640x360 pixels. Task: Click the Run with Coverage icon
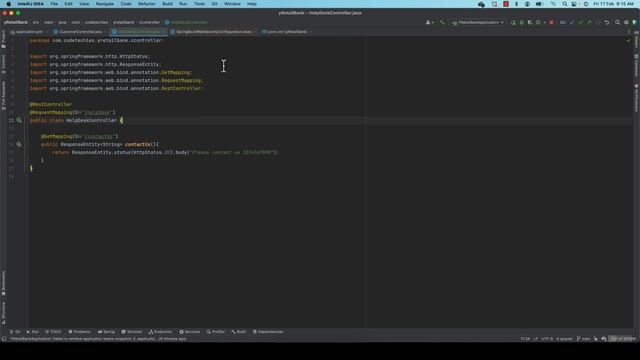click(530, 22)
